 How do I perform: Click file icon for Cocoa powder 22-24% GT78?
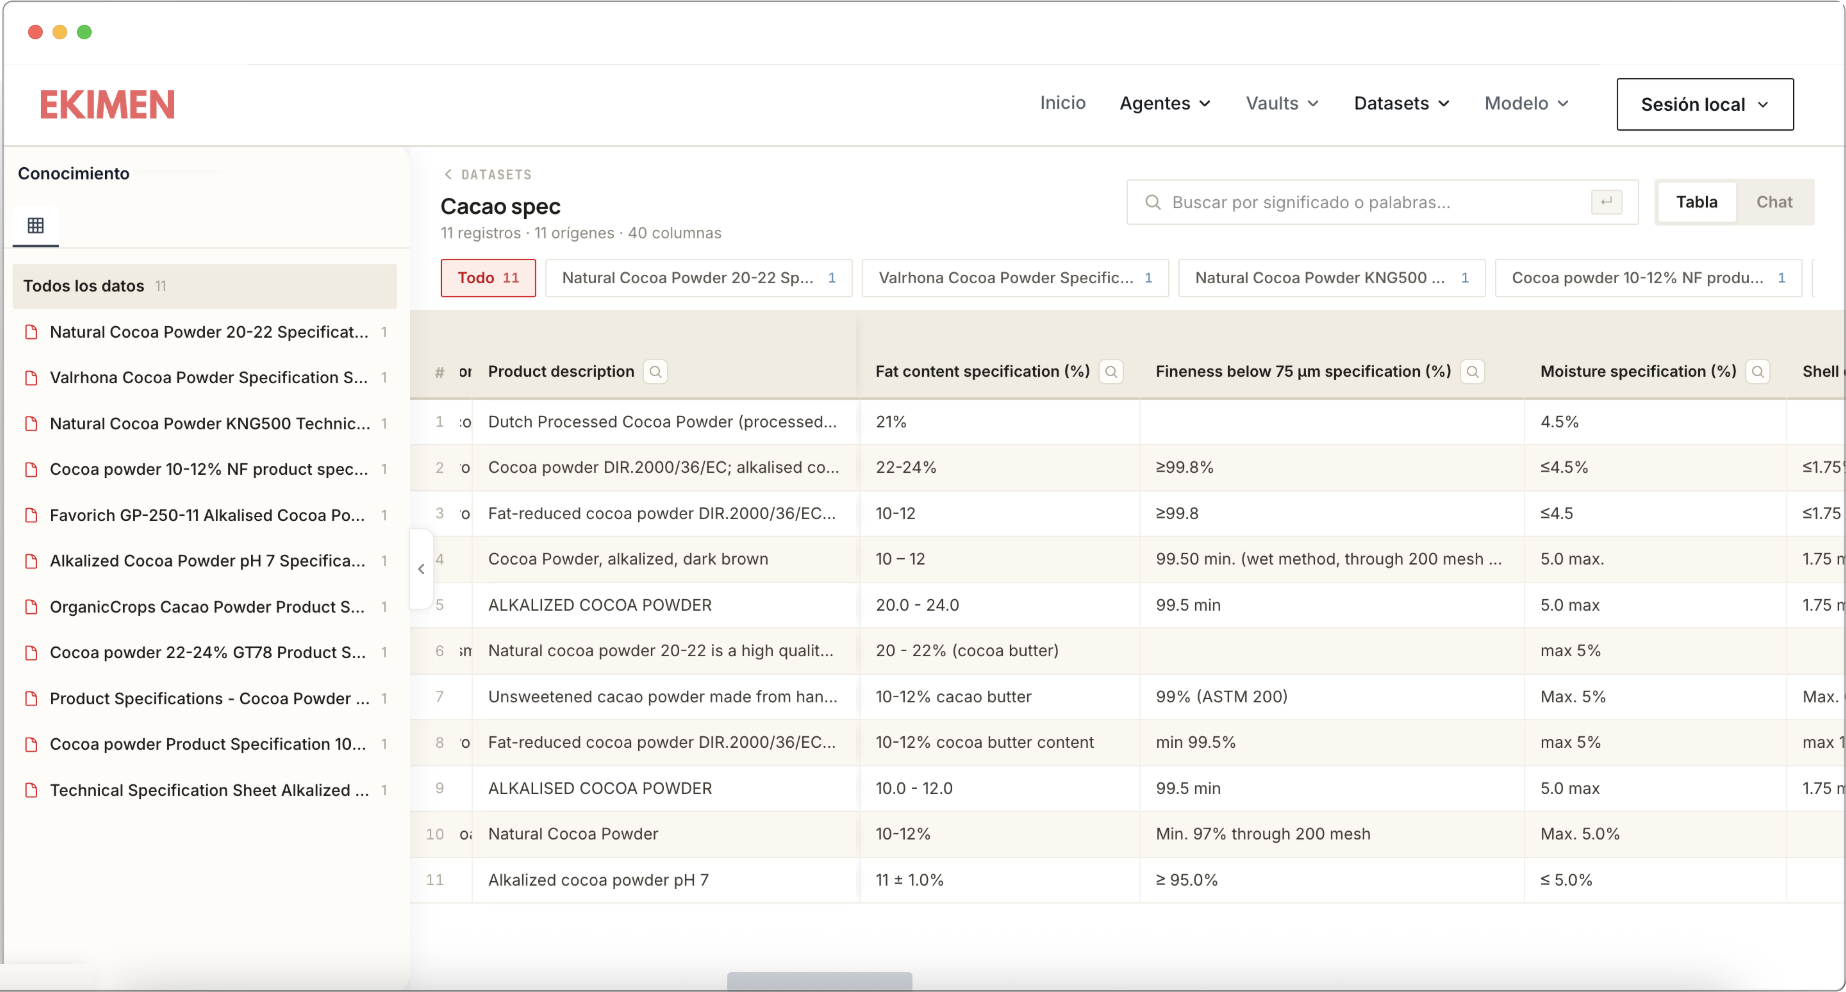(31, 653)
